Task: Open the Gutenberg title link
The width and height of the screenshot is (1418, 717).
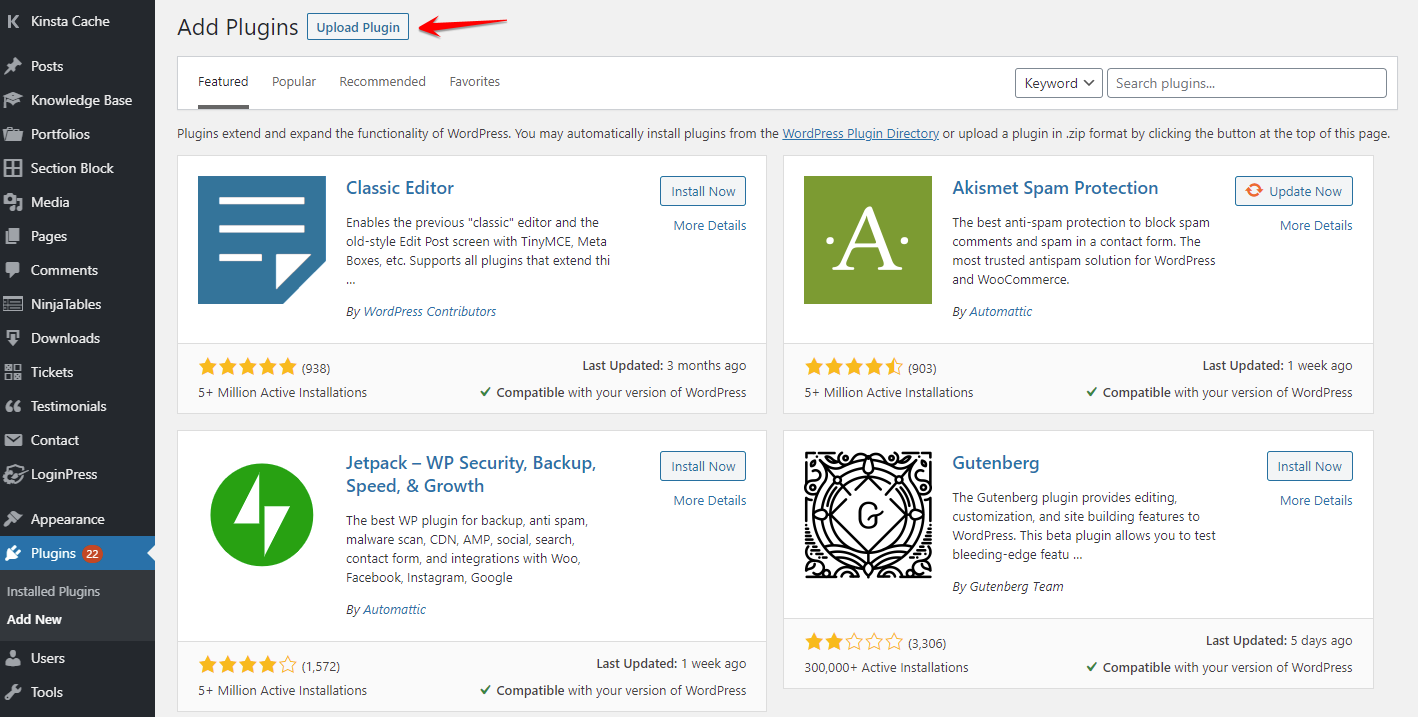Action: (x=996, y=463)
